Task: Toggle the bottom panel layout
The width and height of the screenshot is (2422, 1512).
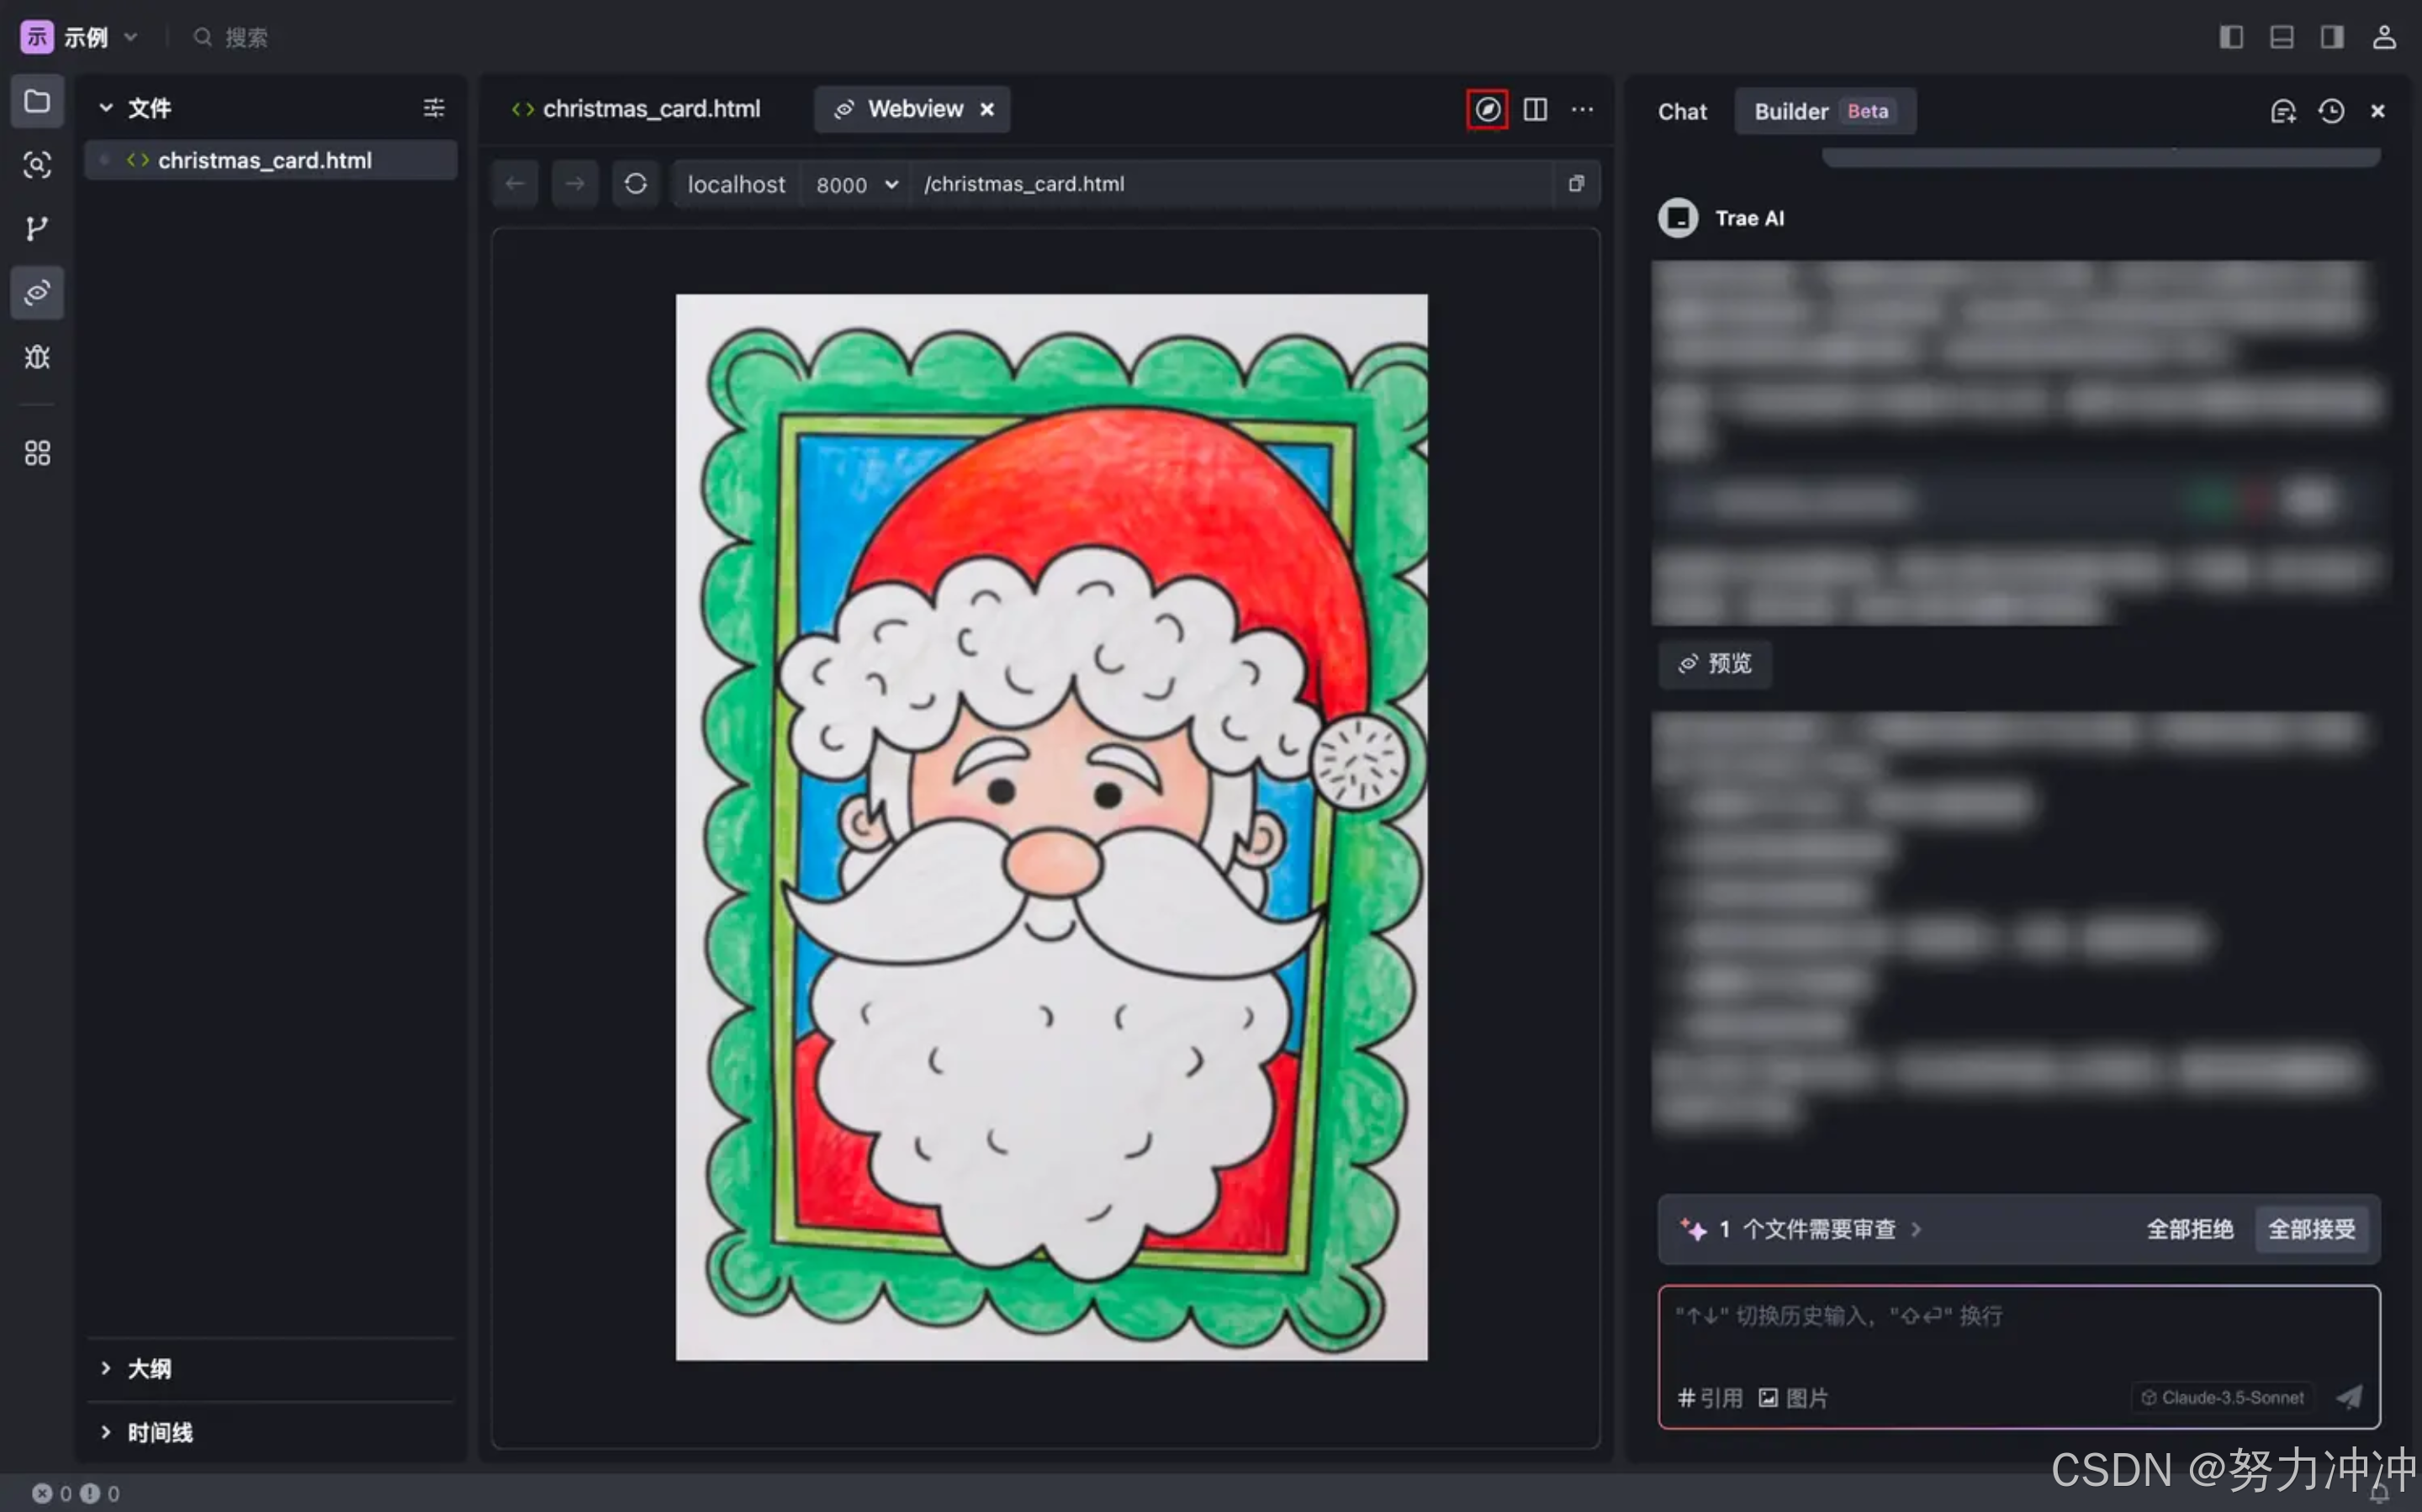Action: point(2282,37)
